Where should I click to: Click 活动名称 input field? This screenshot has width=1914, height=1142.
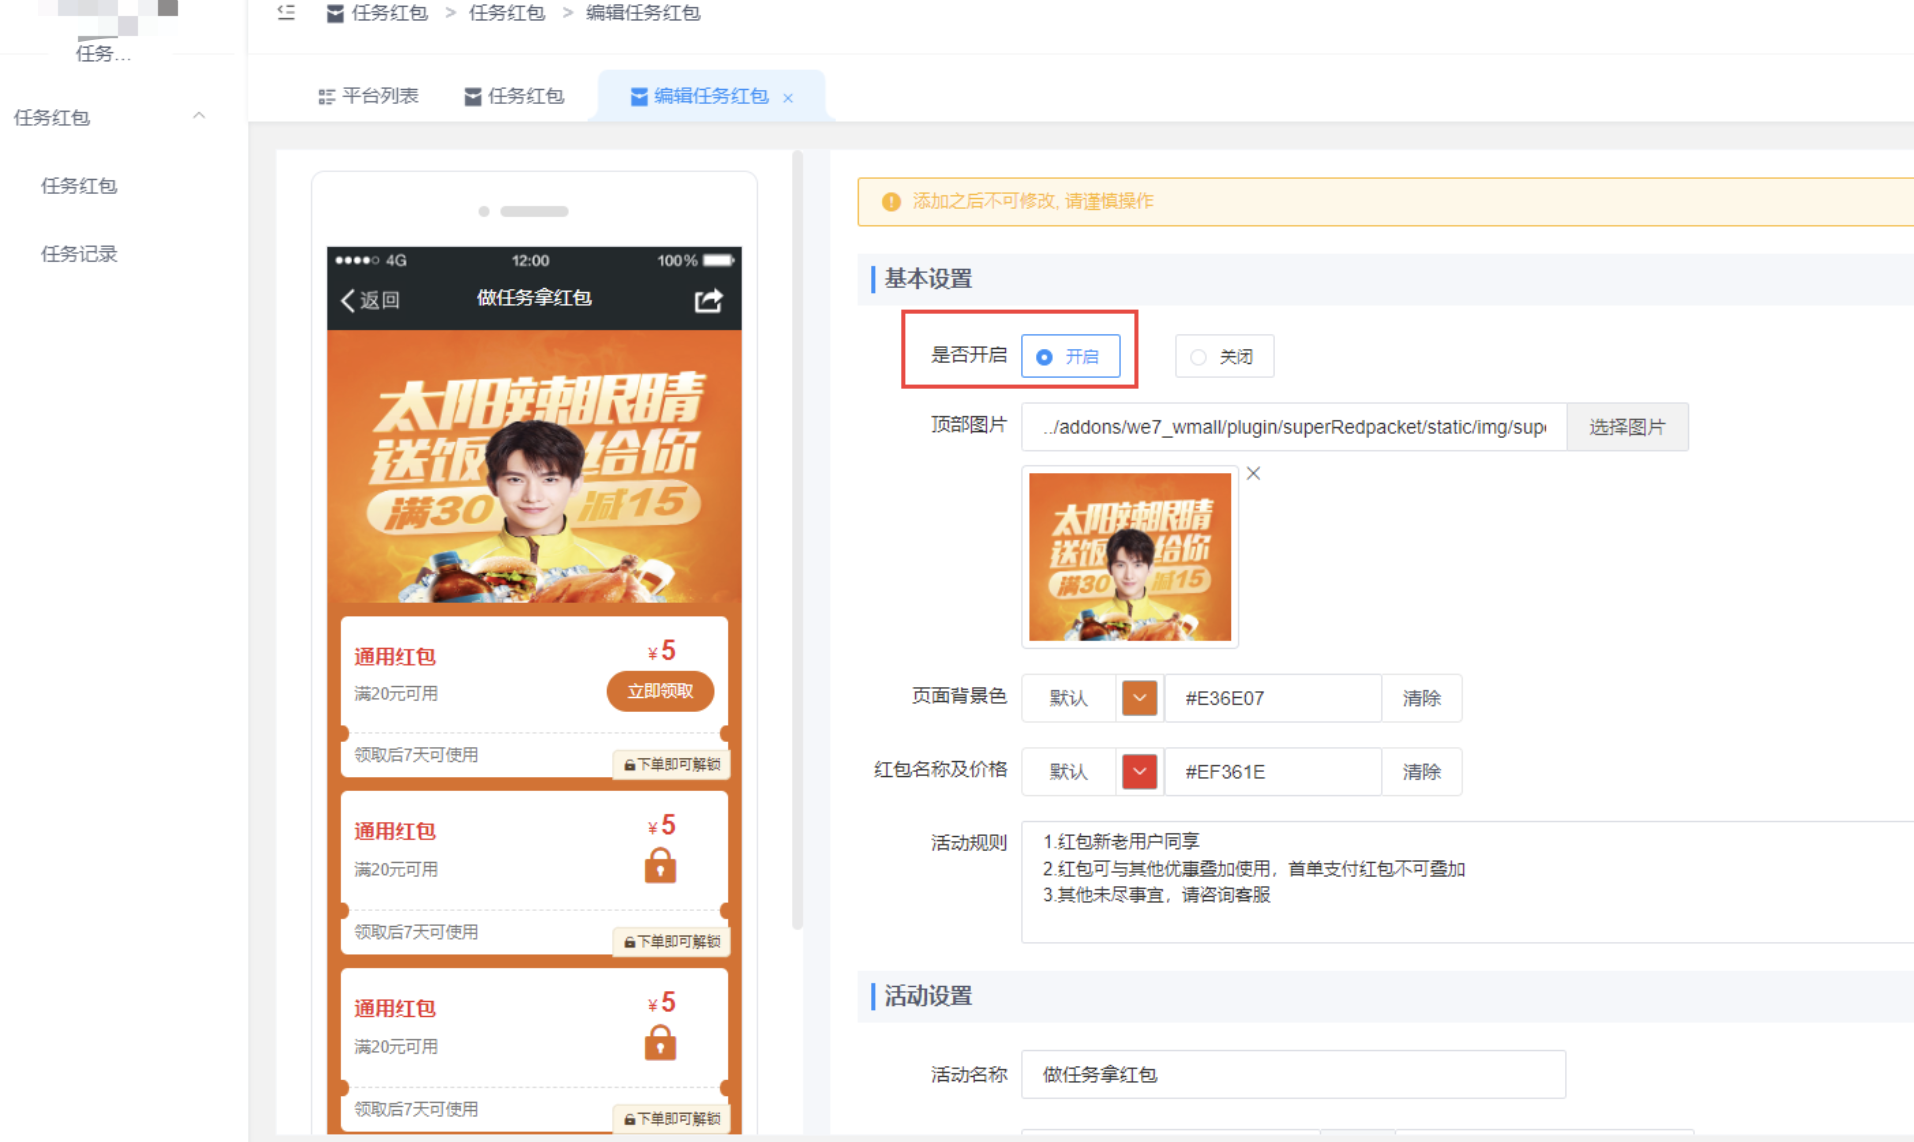1293,1074
